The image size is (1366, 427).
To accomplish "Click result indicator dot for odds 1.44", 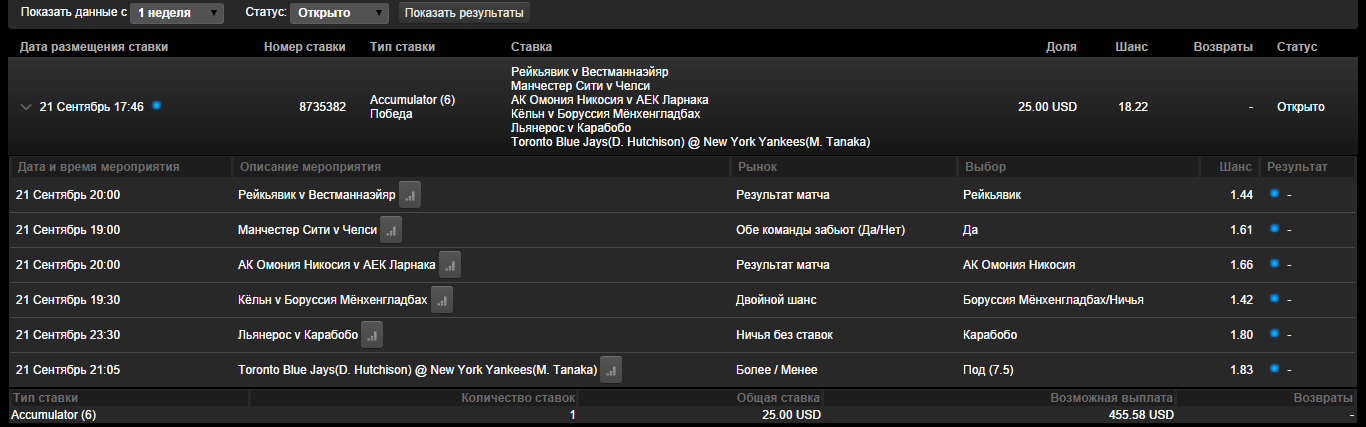I will coord(1274,194).
